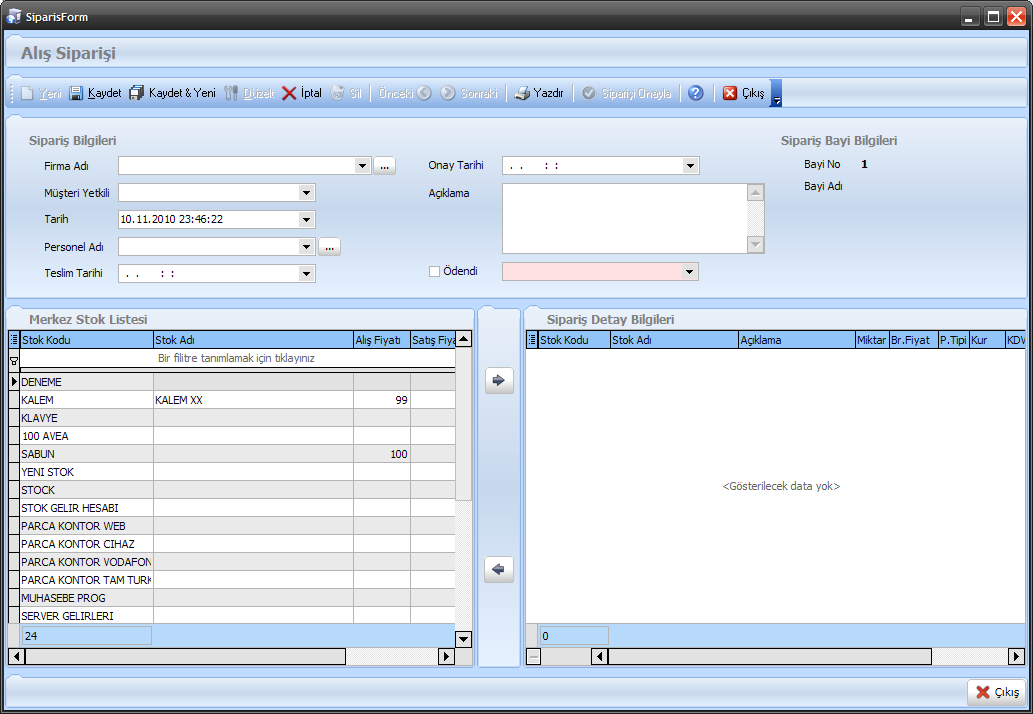The image size is (1033, 714).
Task: Open the Tarih date picker dropdown
Action: point(306,220)
